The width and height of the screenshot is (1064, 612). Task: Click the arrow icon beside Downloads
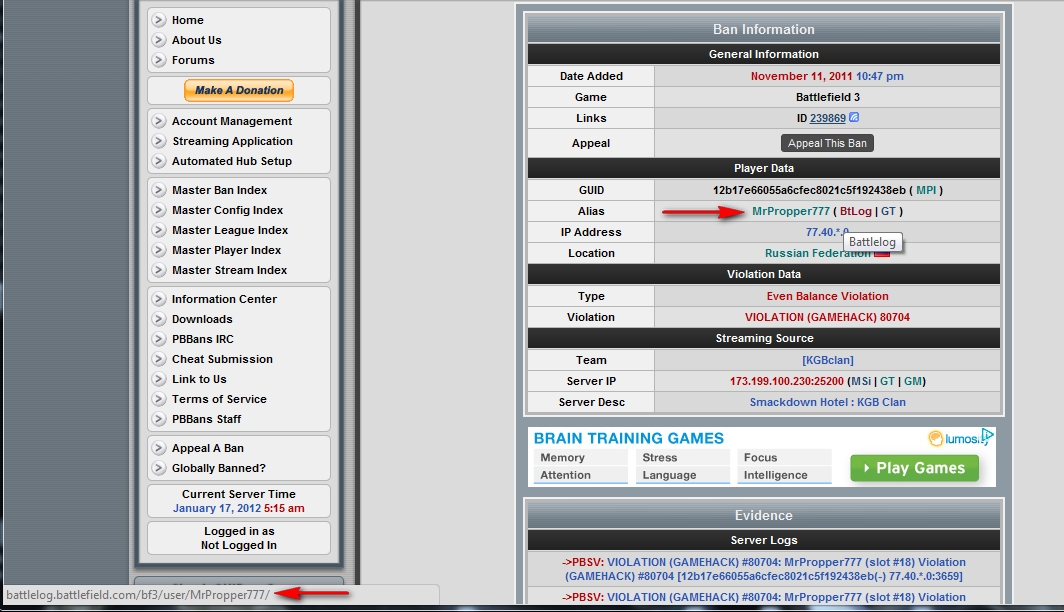coord(159,319)
